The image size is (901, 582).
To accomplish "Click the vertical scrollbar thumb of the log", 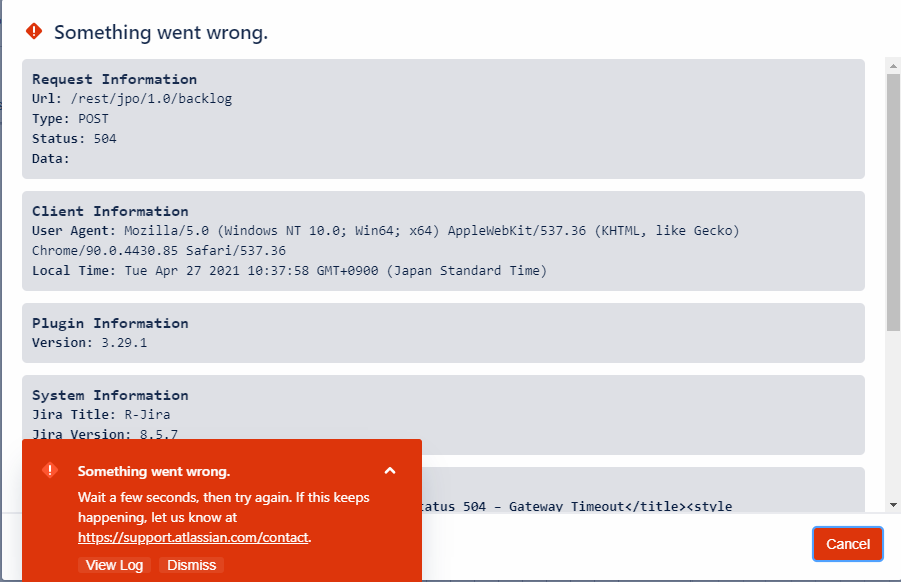I will [x=893, y=200].
